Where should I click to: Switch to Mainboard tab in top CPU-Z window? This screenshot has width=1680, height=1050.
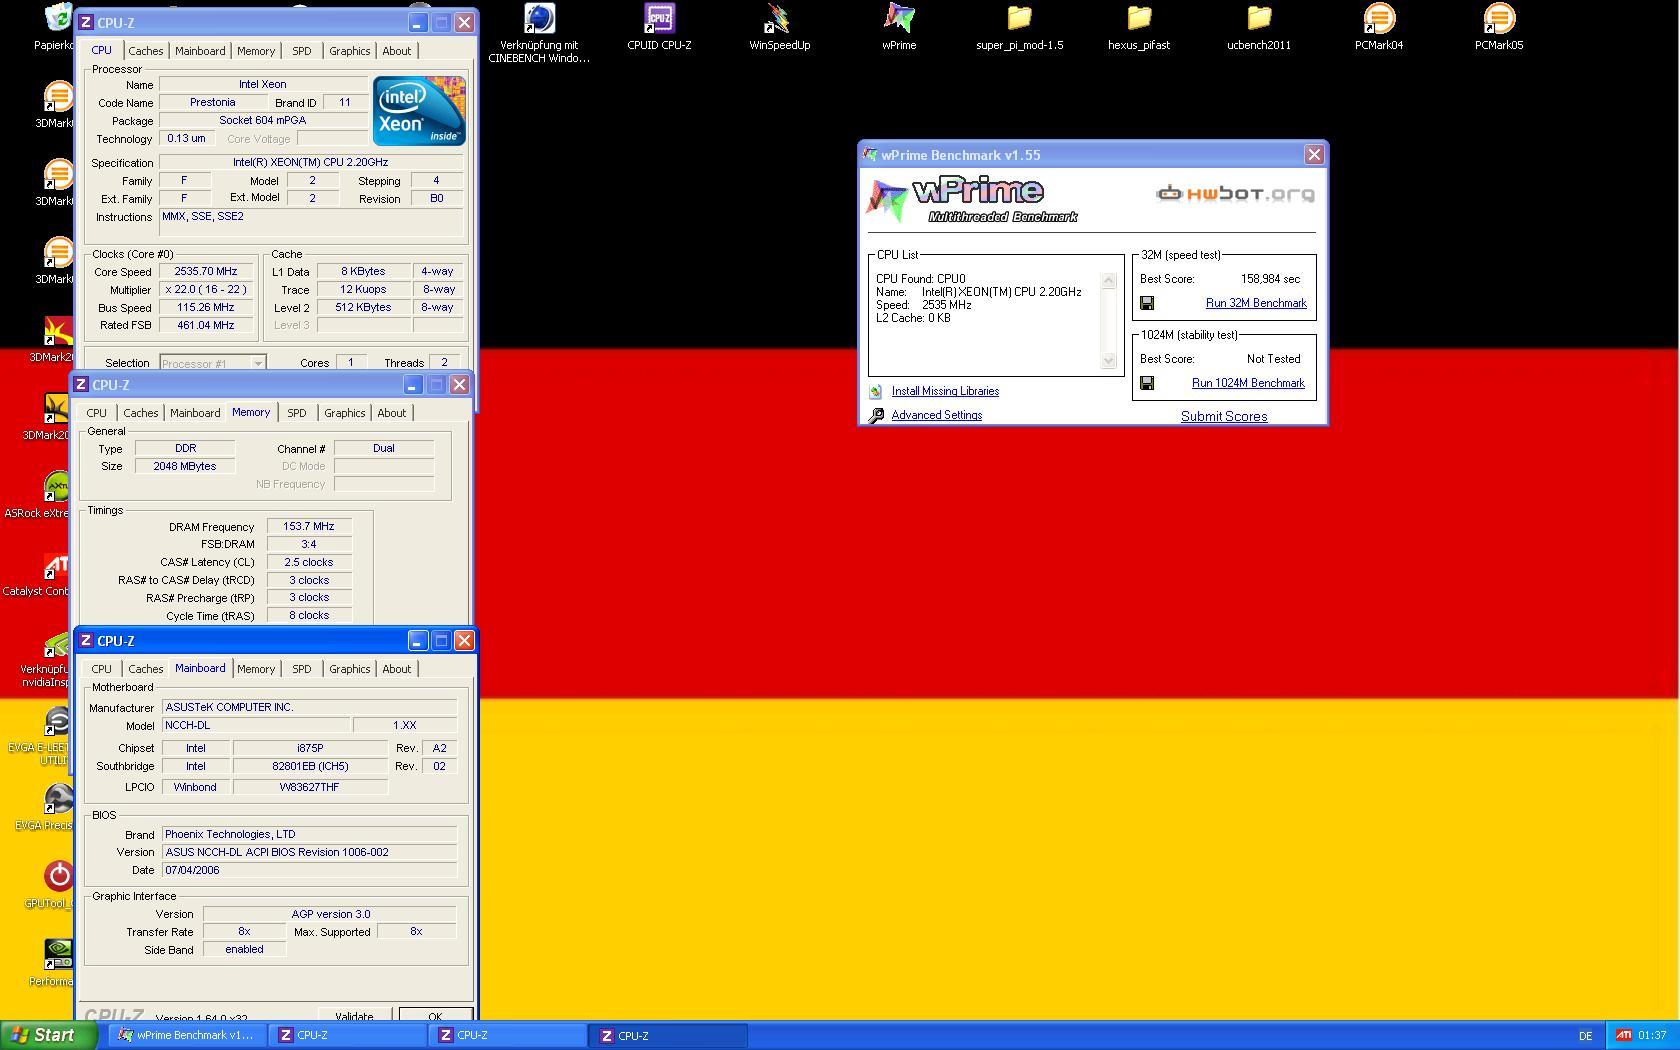pos(200,51)
